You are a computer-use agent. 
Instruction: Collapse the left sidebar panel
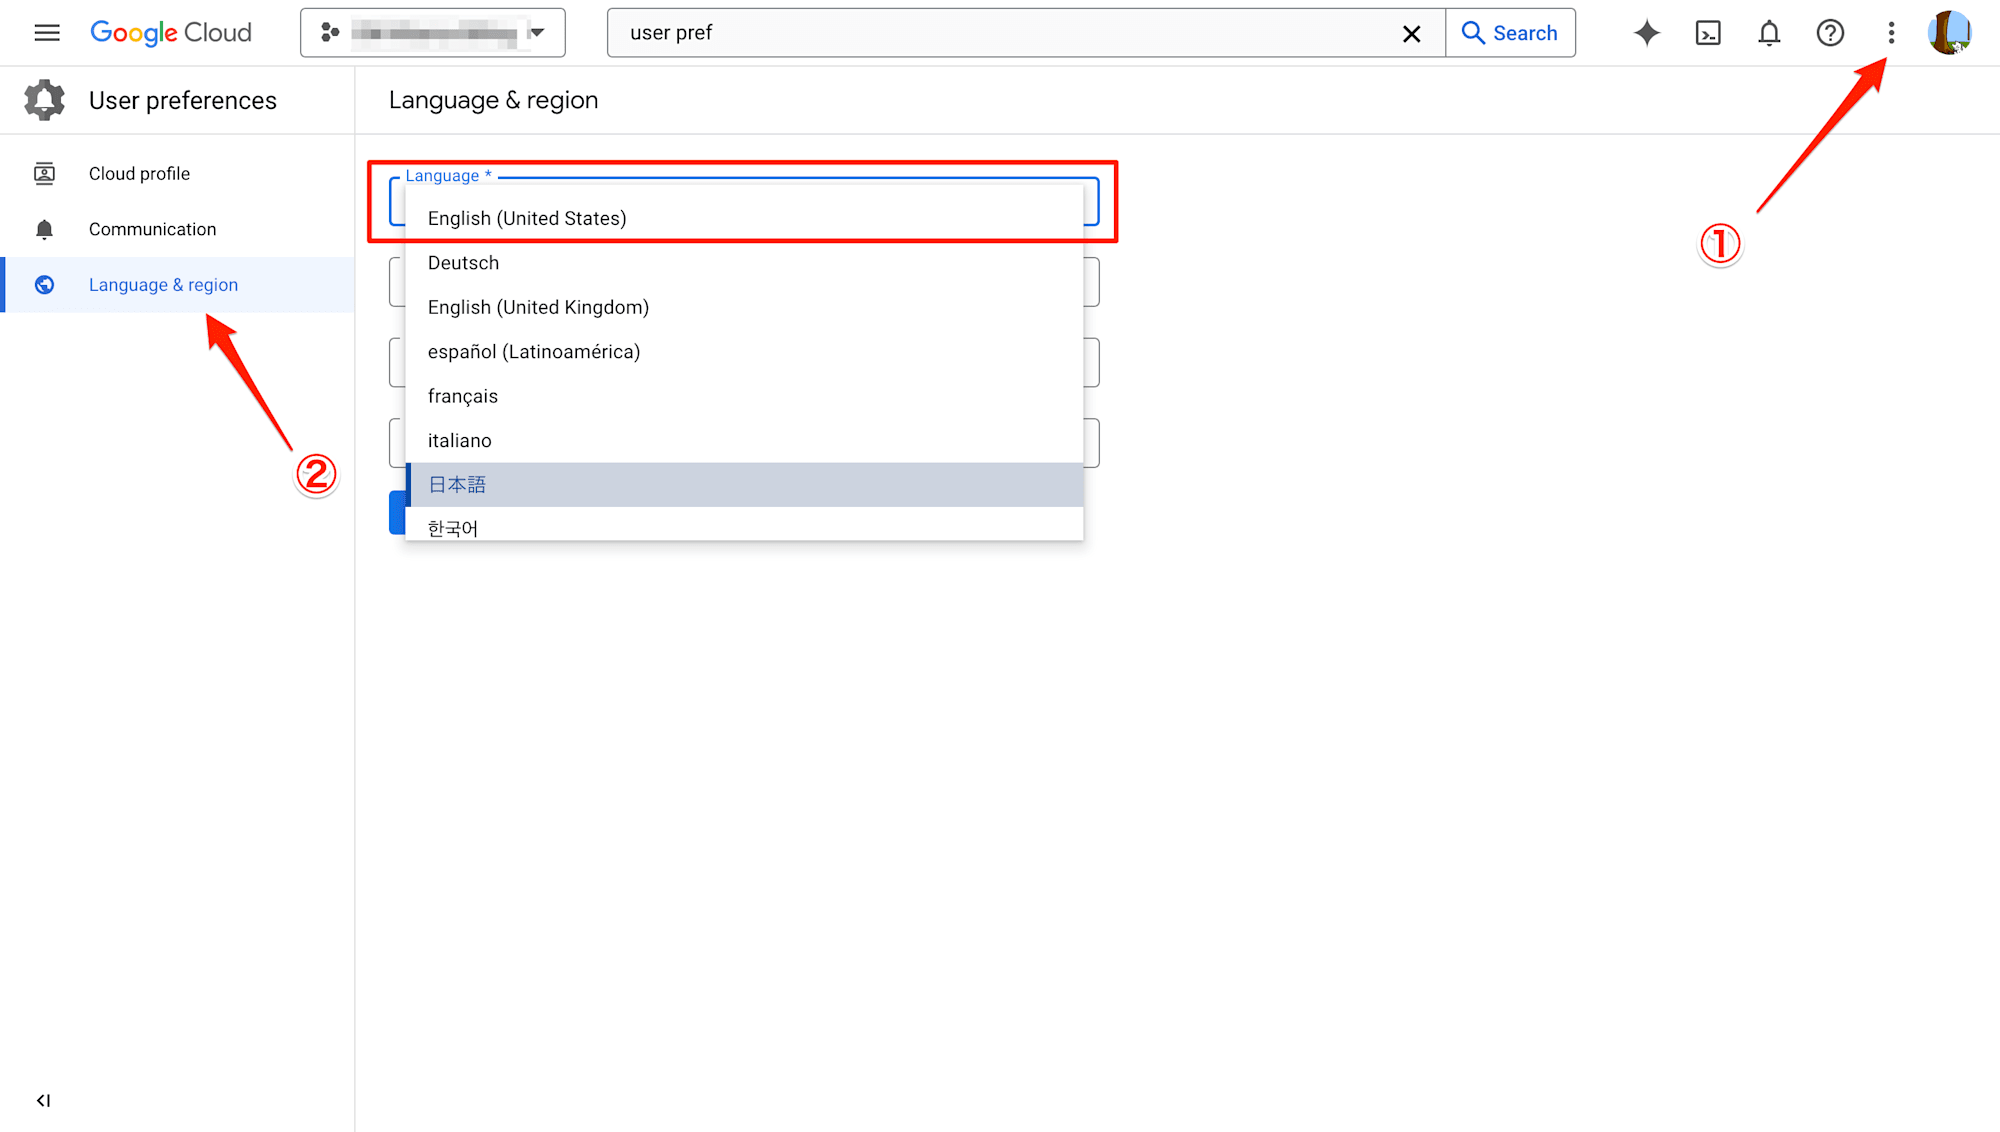[x=43, y=1099]
